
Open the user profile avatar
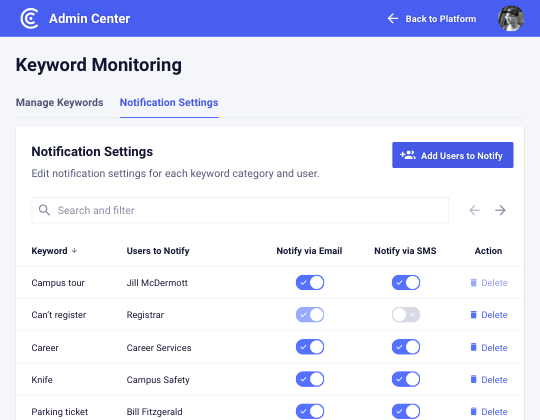point(511,19)
